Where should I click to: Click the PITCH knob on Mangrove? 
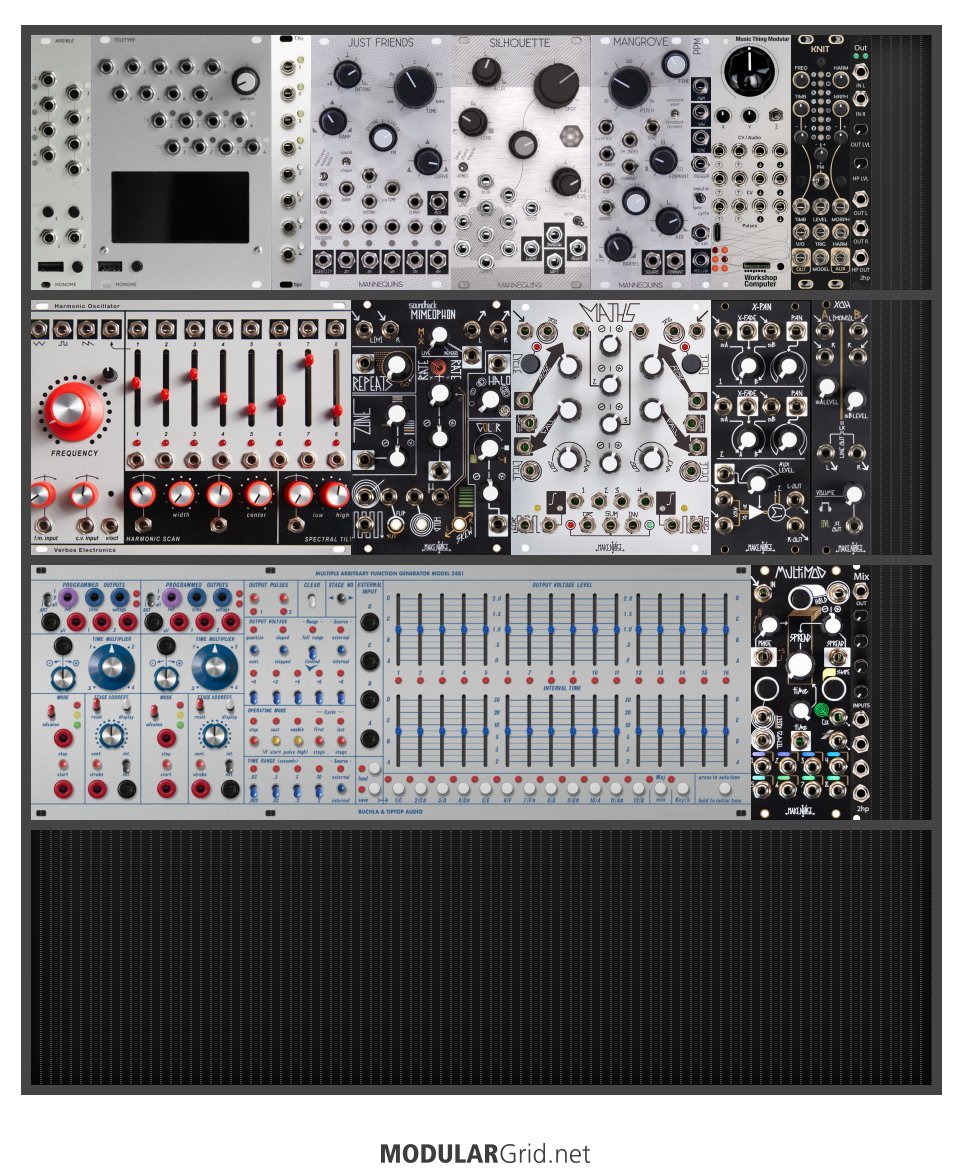point(630,86)
